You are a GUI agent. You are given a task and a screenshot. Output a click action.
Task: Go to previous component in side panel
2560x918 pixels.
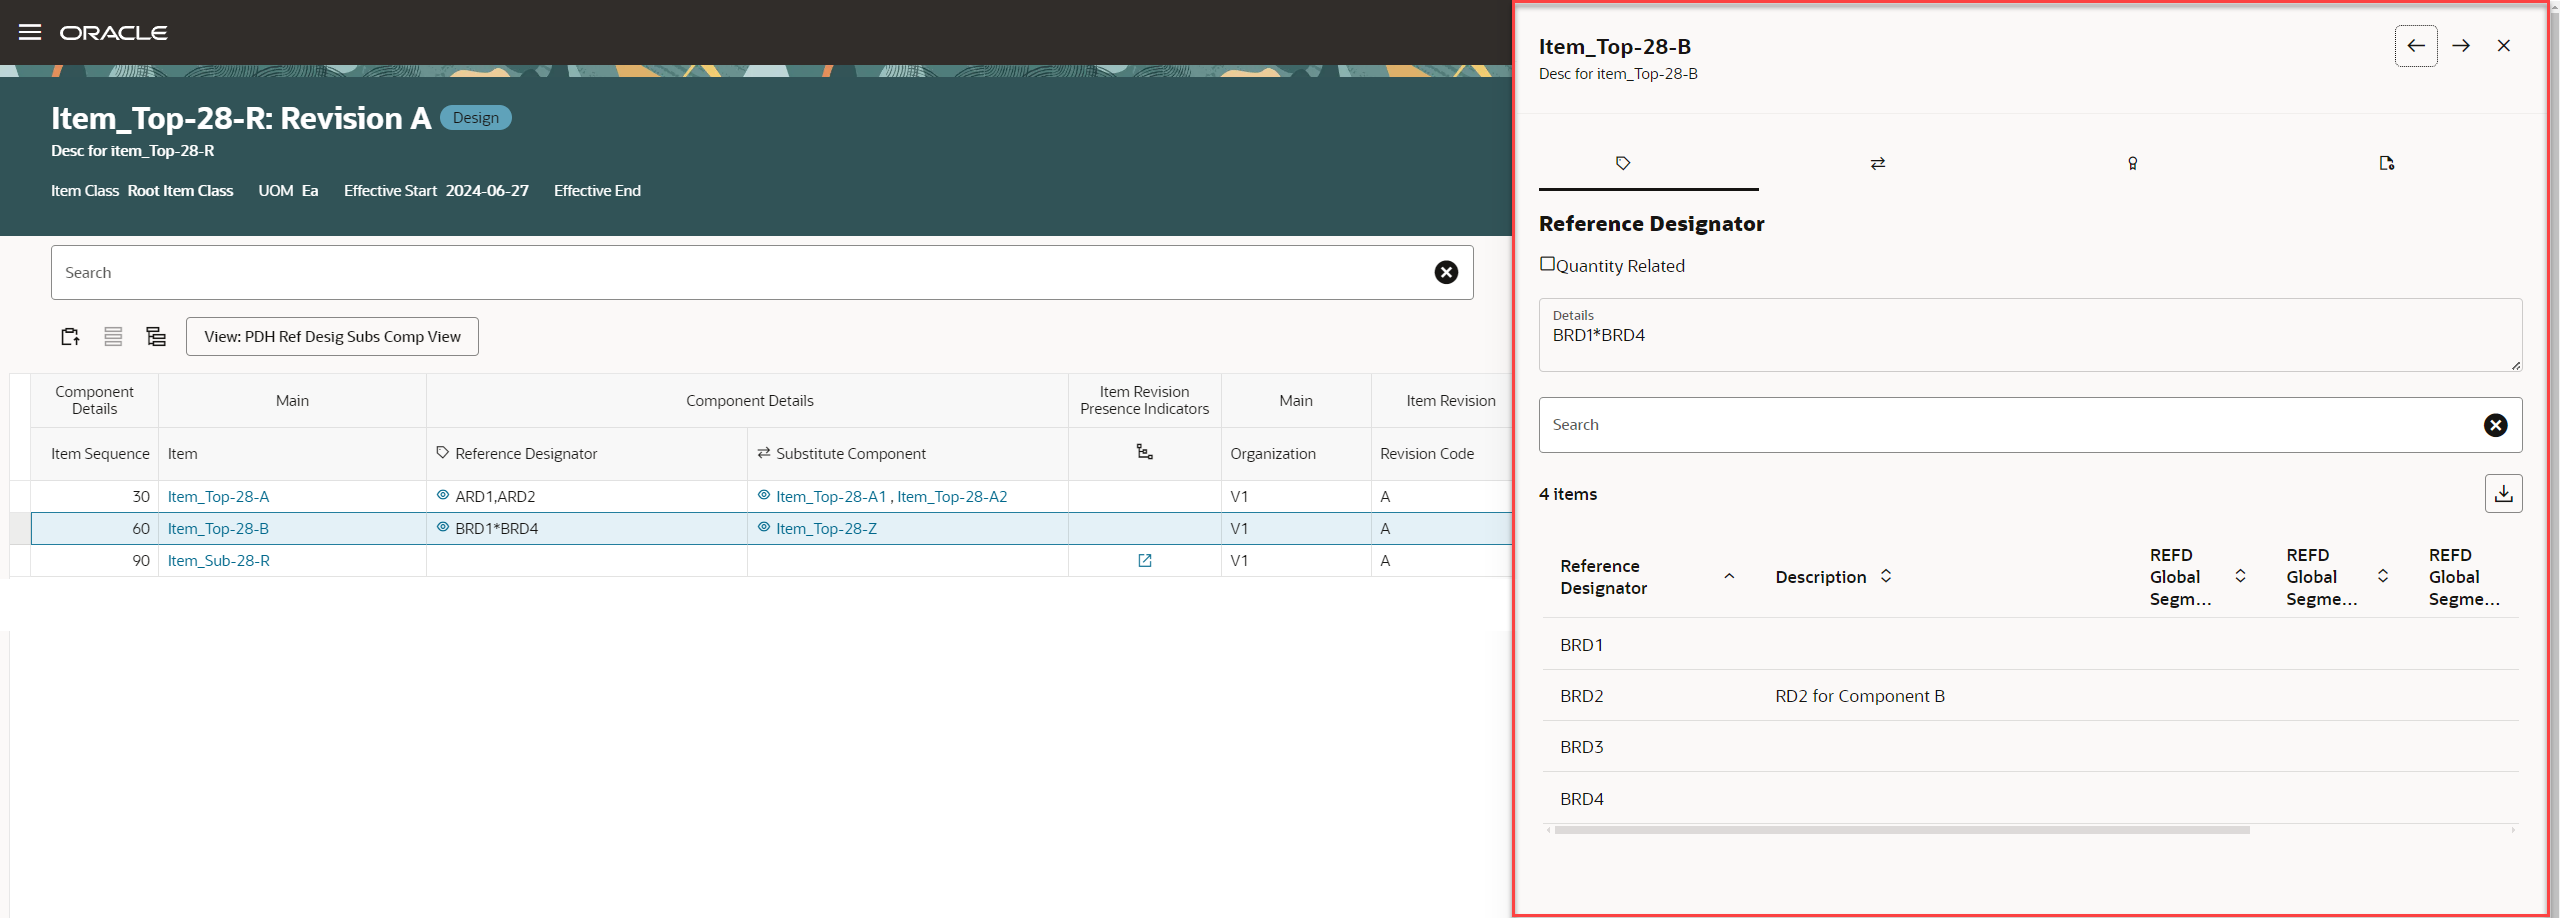pyautogui.click(x=2416, y=46)
